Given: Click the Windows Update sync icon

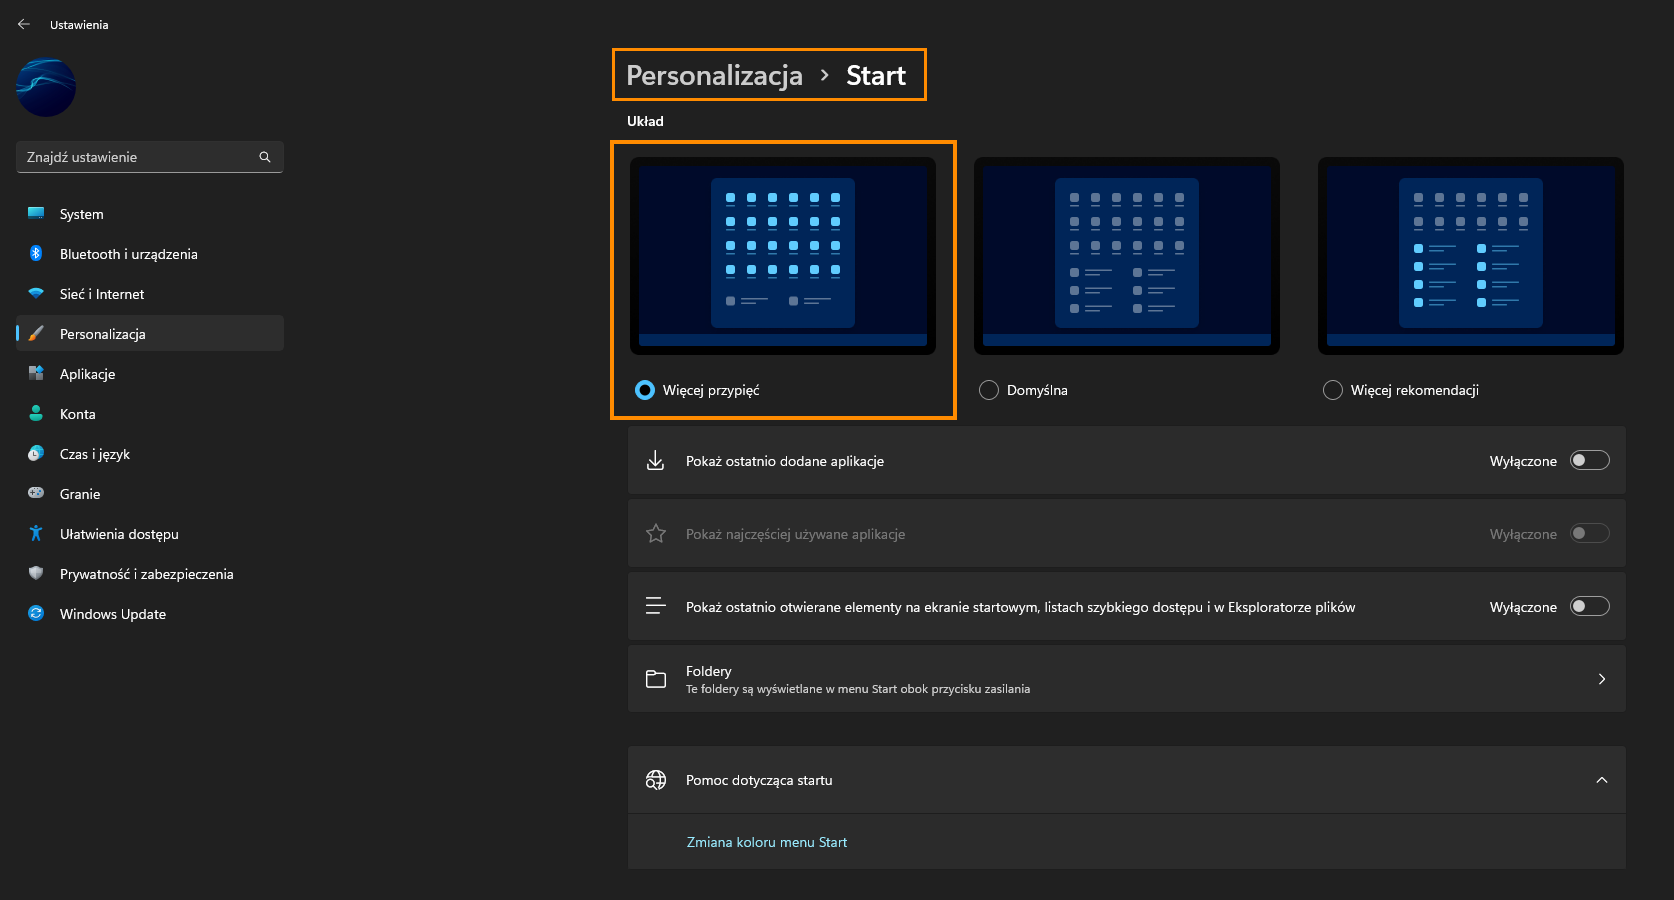Looking at the screenshot, I should (x=36, y=613).
